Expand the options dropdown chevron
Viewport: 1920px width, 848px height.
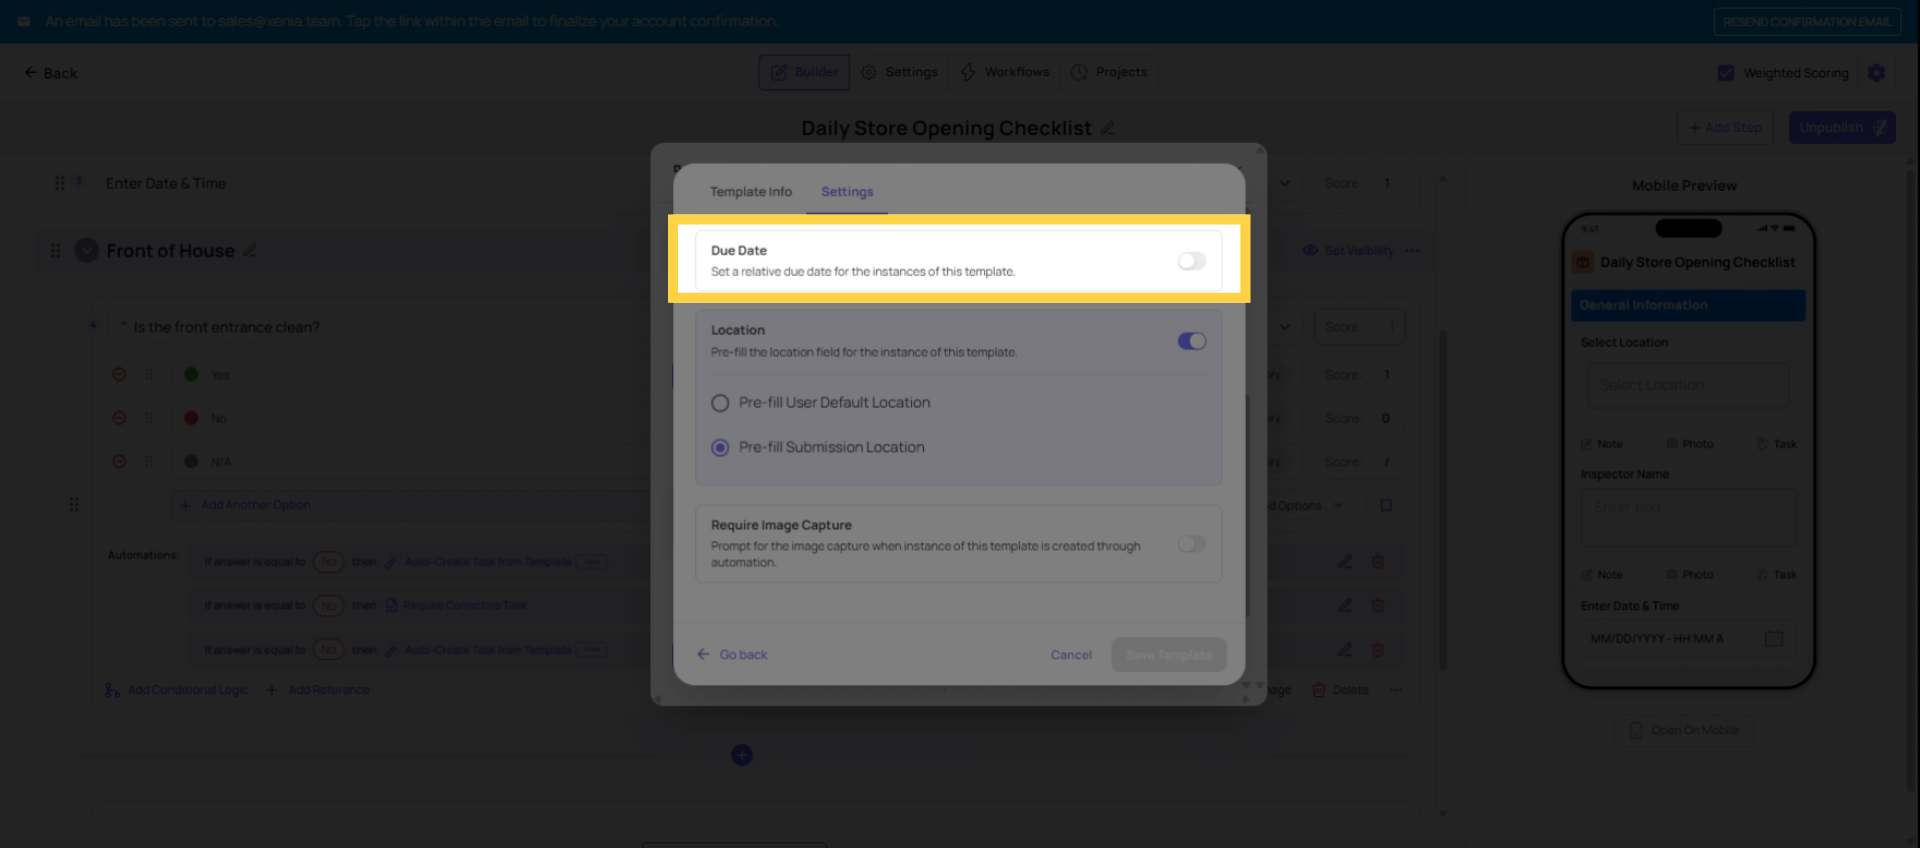(1338, 505)
